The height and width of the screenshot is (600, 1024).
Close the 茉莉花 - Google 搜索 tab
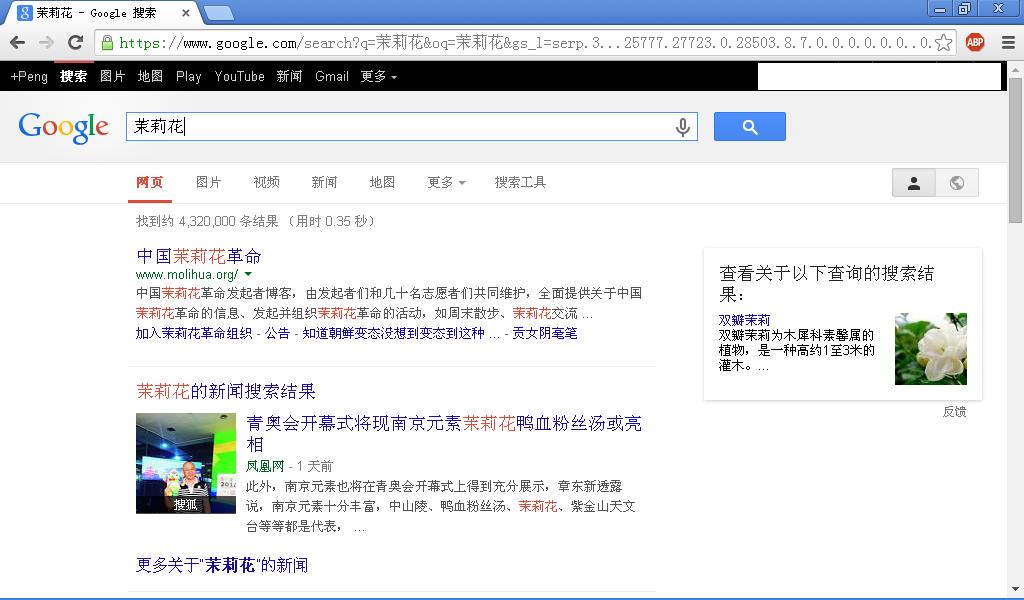point(185,13)
